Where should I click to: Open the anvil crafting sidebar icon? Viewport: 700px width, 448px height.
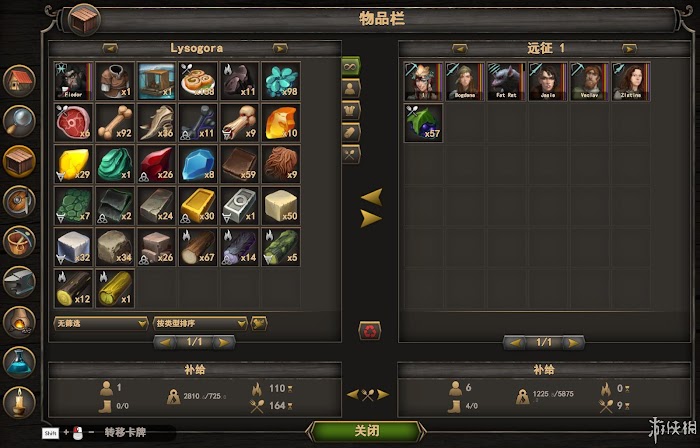(19, 282)
